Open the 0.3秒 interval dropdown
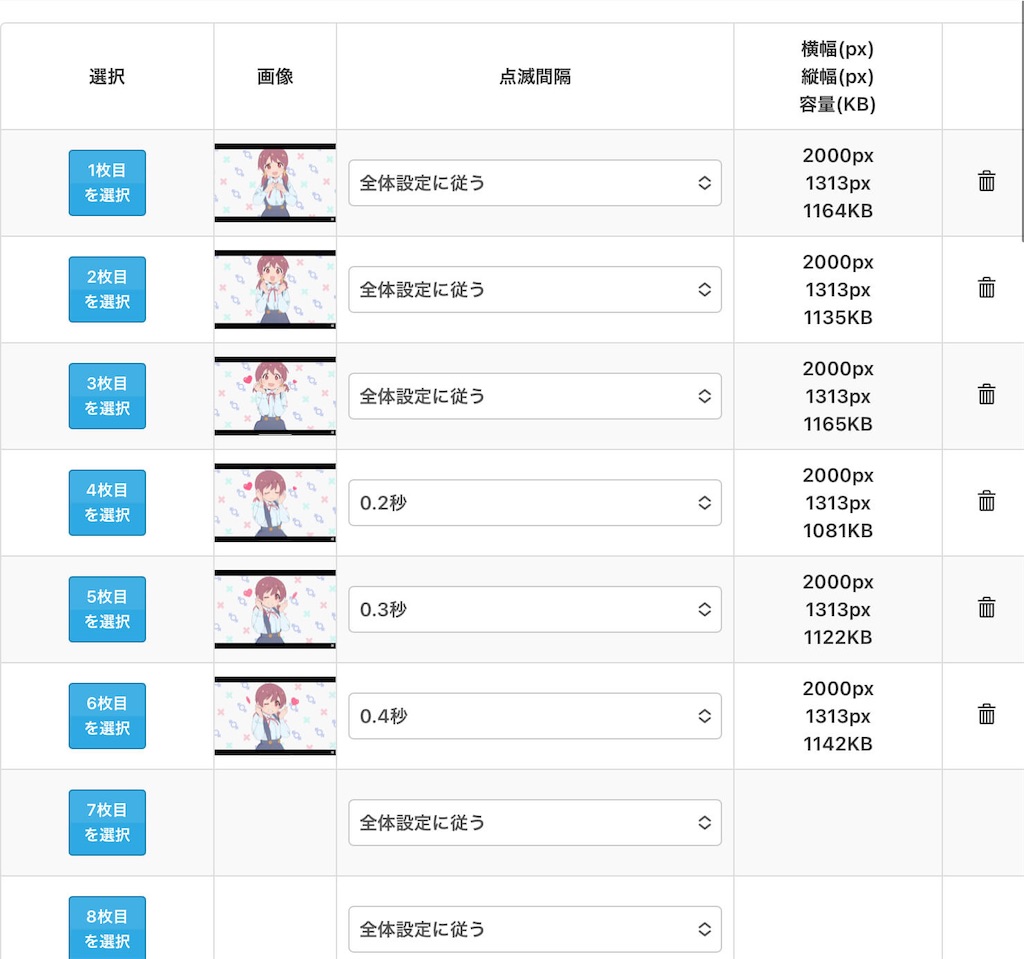Viewport: 1024px width, 959px height. tap(535, 609)
